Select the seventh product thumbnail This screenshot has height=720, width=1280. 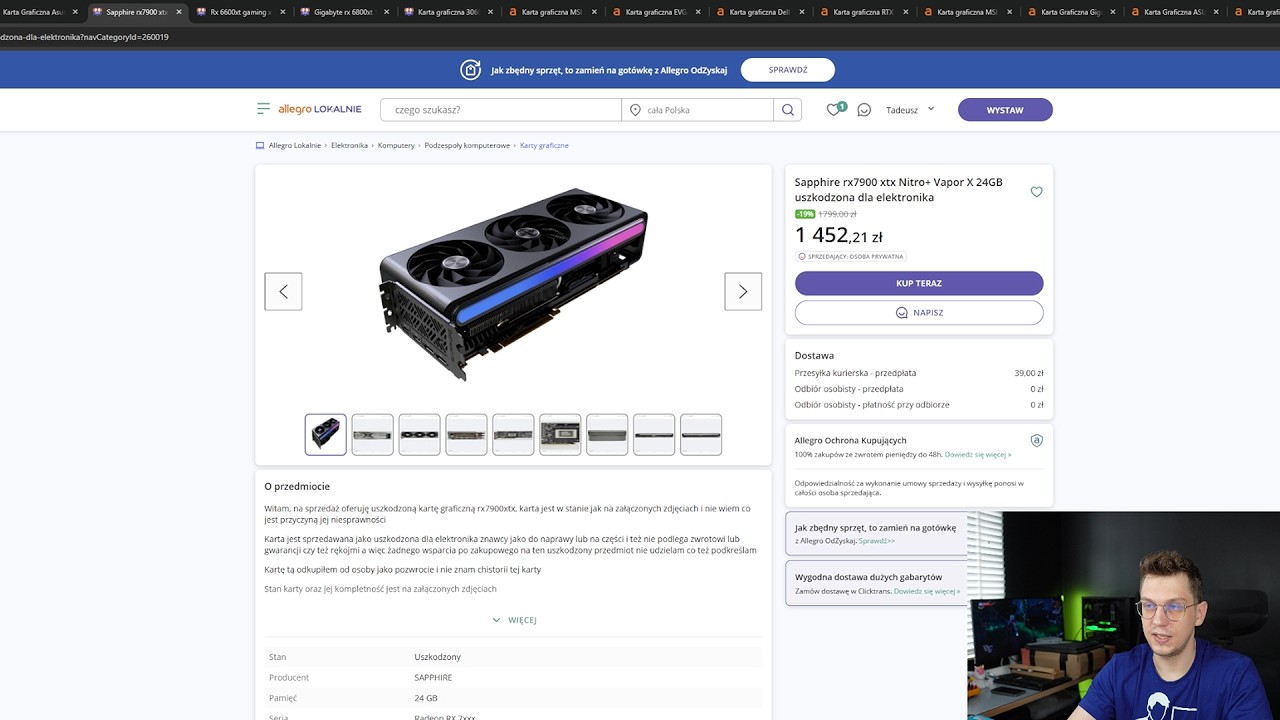click(607, 434)
